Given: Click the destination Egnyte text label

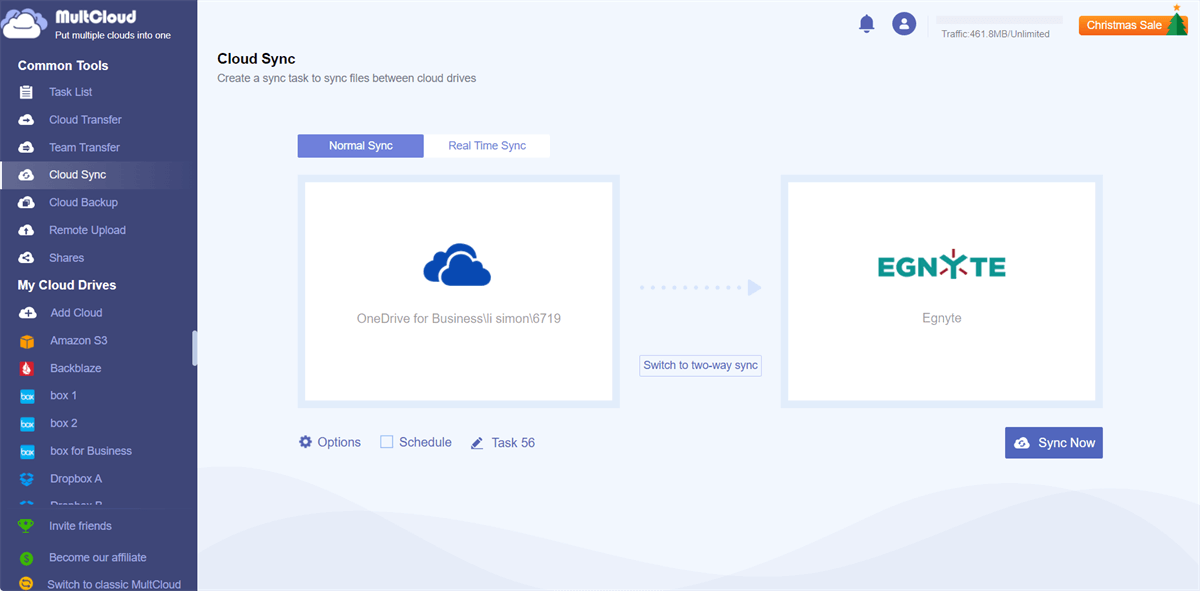Looking at the screenshot, I should tap(941, 319).
